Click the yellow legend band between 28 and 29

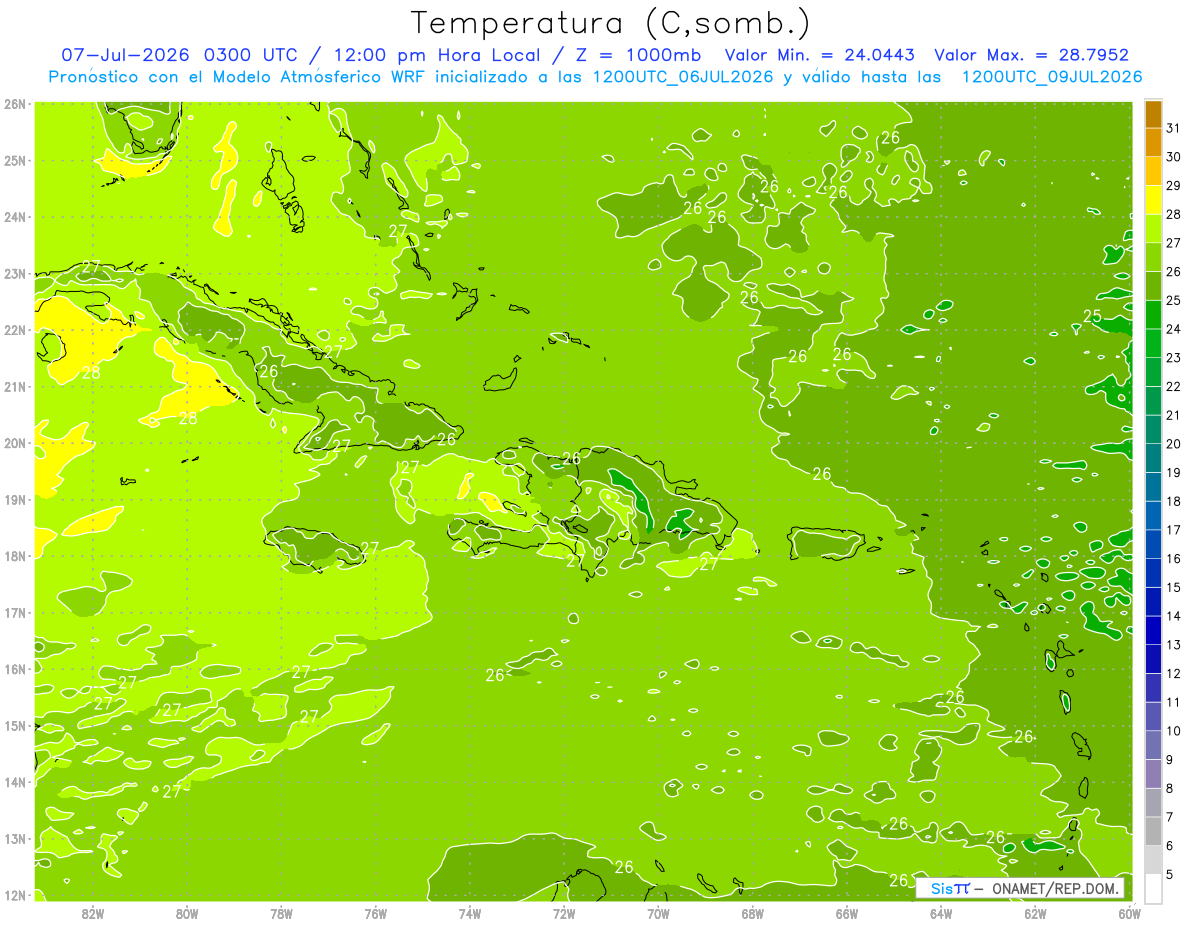pos(1153,200)
